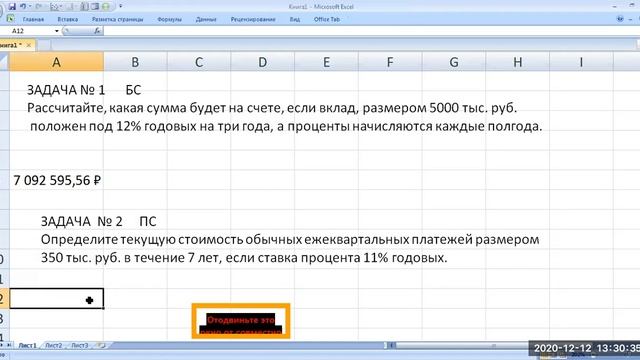Image resolution: width=640 pixels, height=360 pixels.
Task: Click the orange Отодвиньте это overlay box
Action: pos(241,321)
